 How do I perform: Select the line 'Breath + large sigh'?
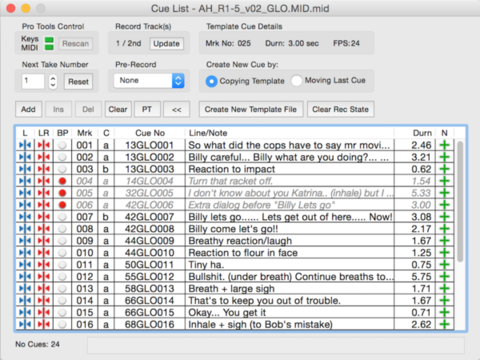(231, 289)
